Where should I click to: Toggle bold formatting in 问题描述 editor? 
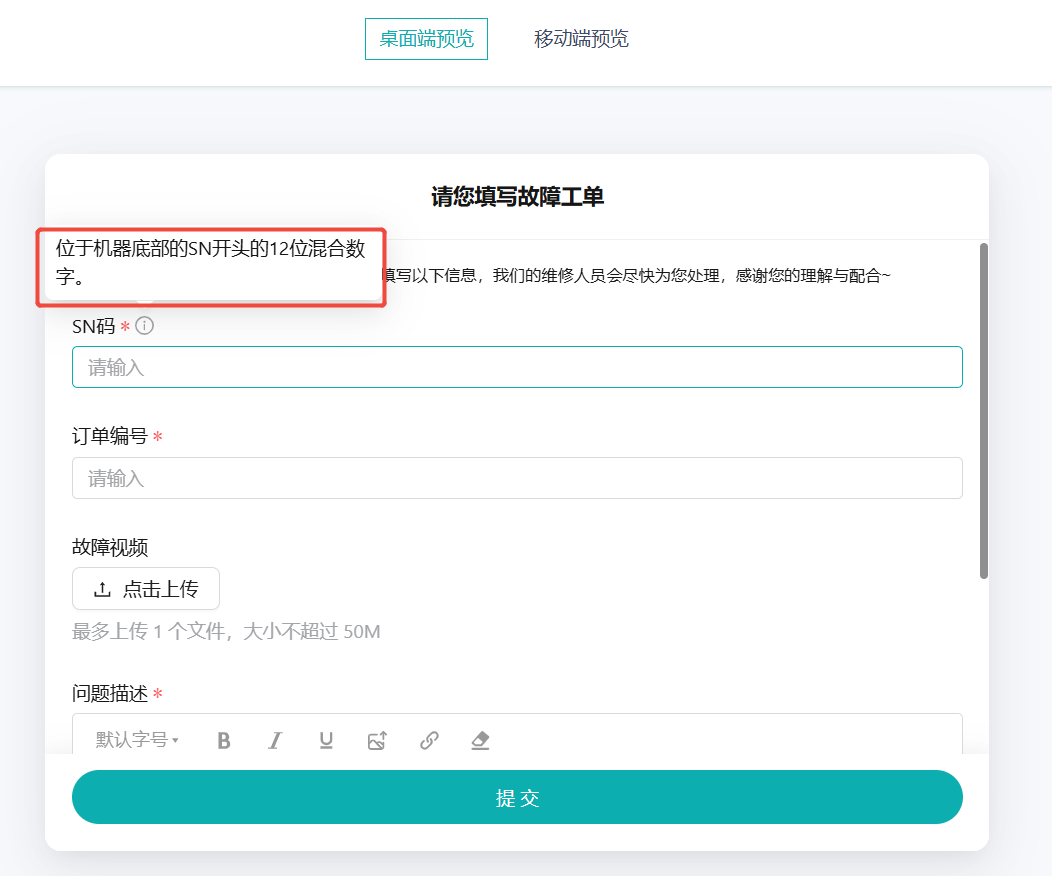click(x=224, y=740)
